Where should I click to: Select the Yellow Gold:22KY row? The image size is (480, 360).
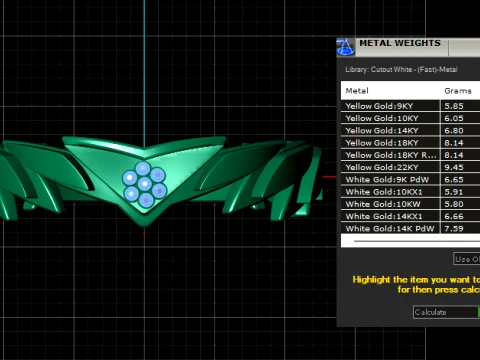pyautogui.click(x=410, y=167)
